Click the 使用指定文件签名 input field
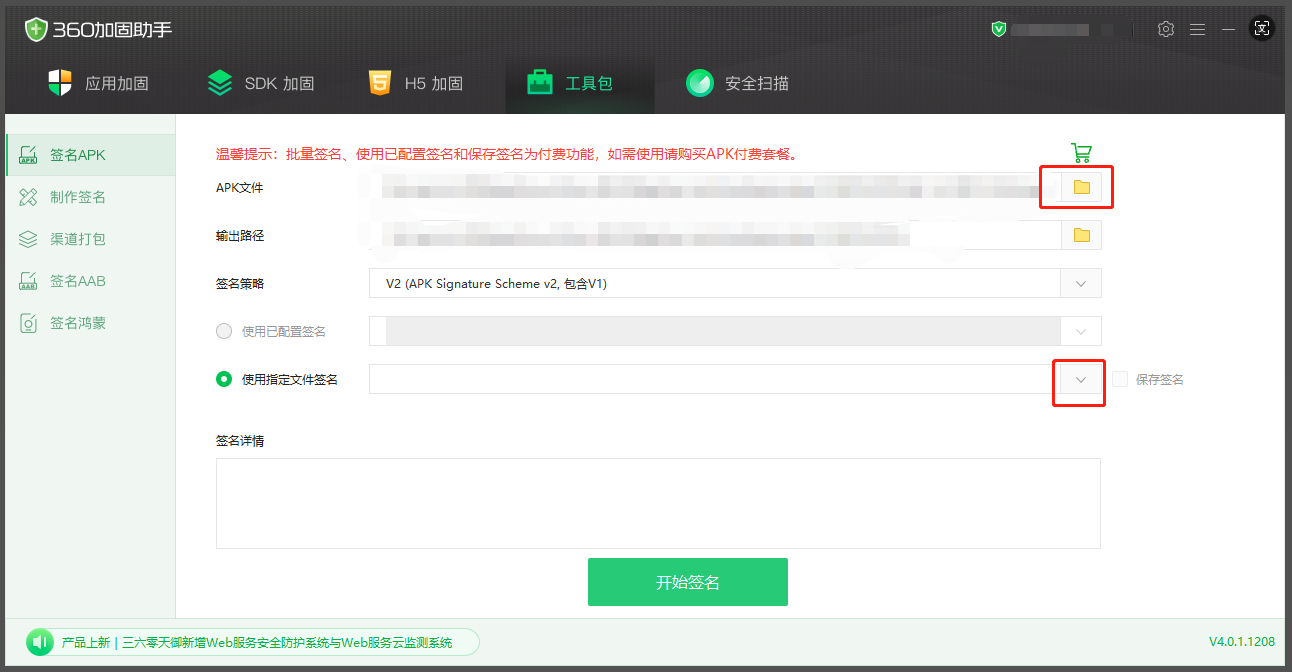Viewport: 1292px width, 672px height. (715, 379)
